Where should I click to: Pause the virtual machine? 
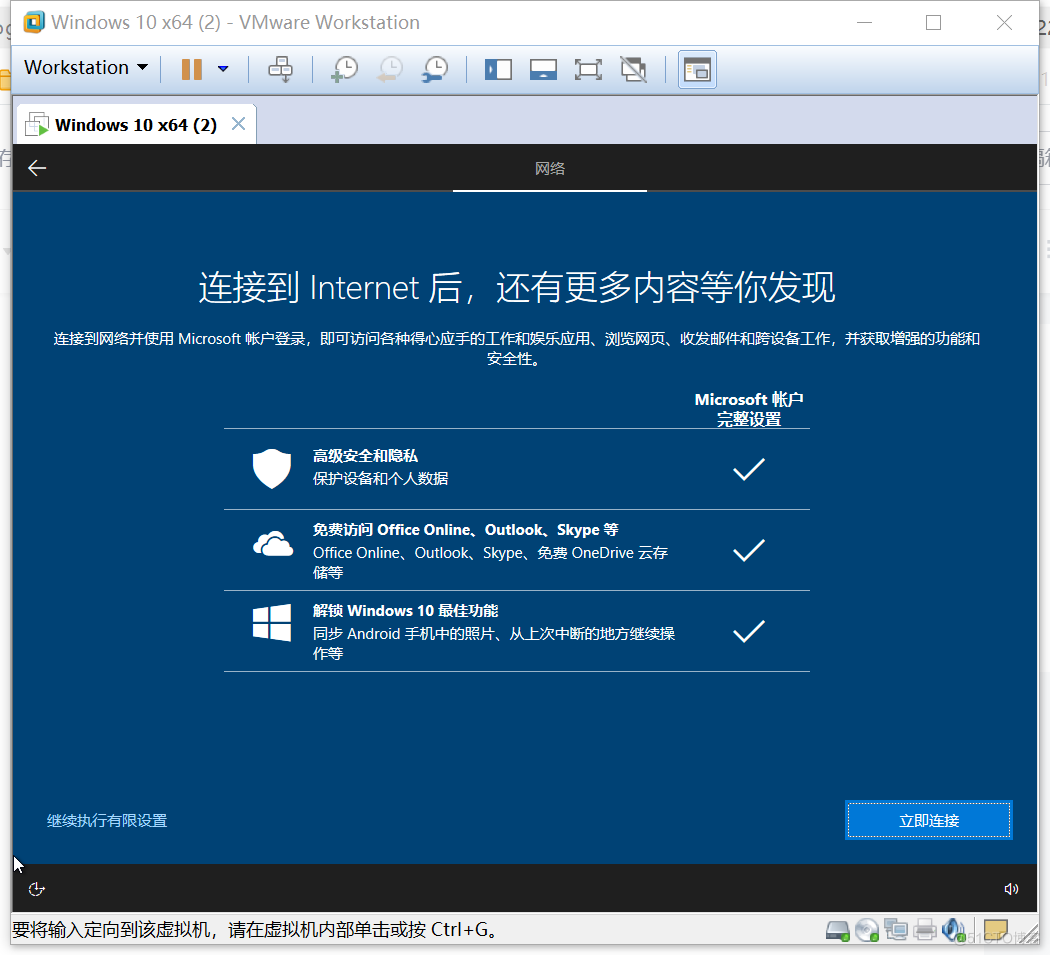189,69
